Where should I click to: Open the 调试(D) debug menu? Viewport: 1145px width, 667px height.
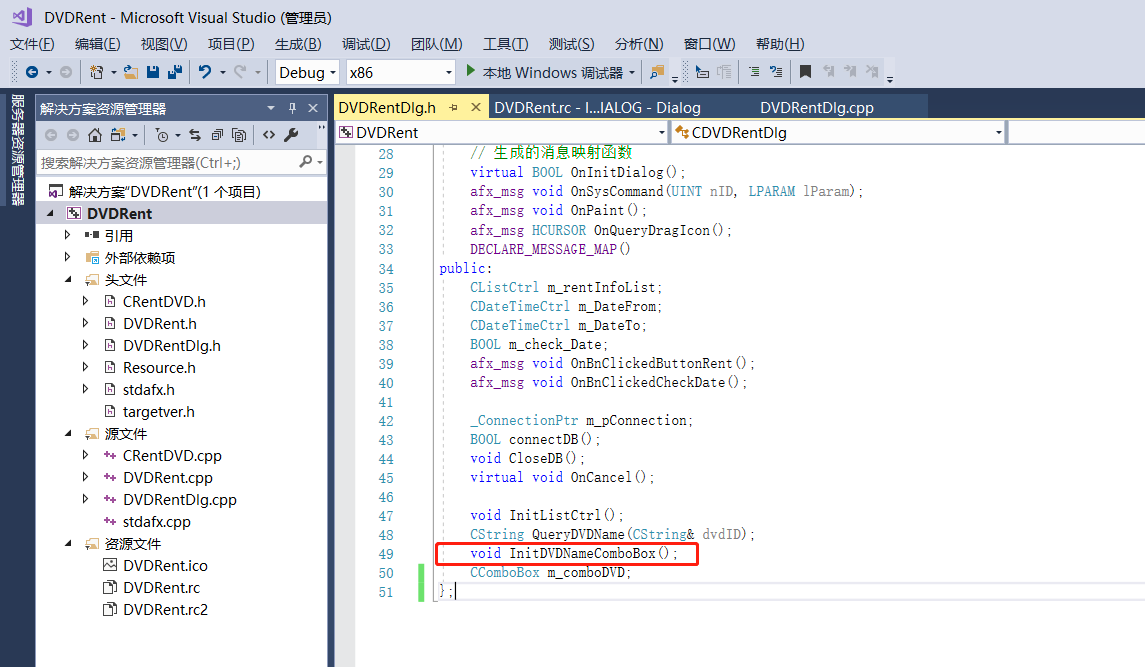tap(366, 44)
